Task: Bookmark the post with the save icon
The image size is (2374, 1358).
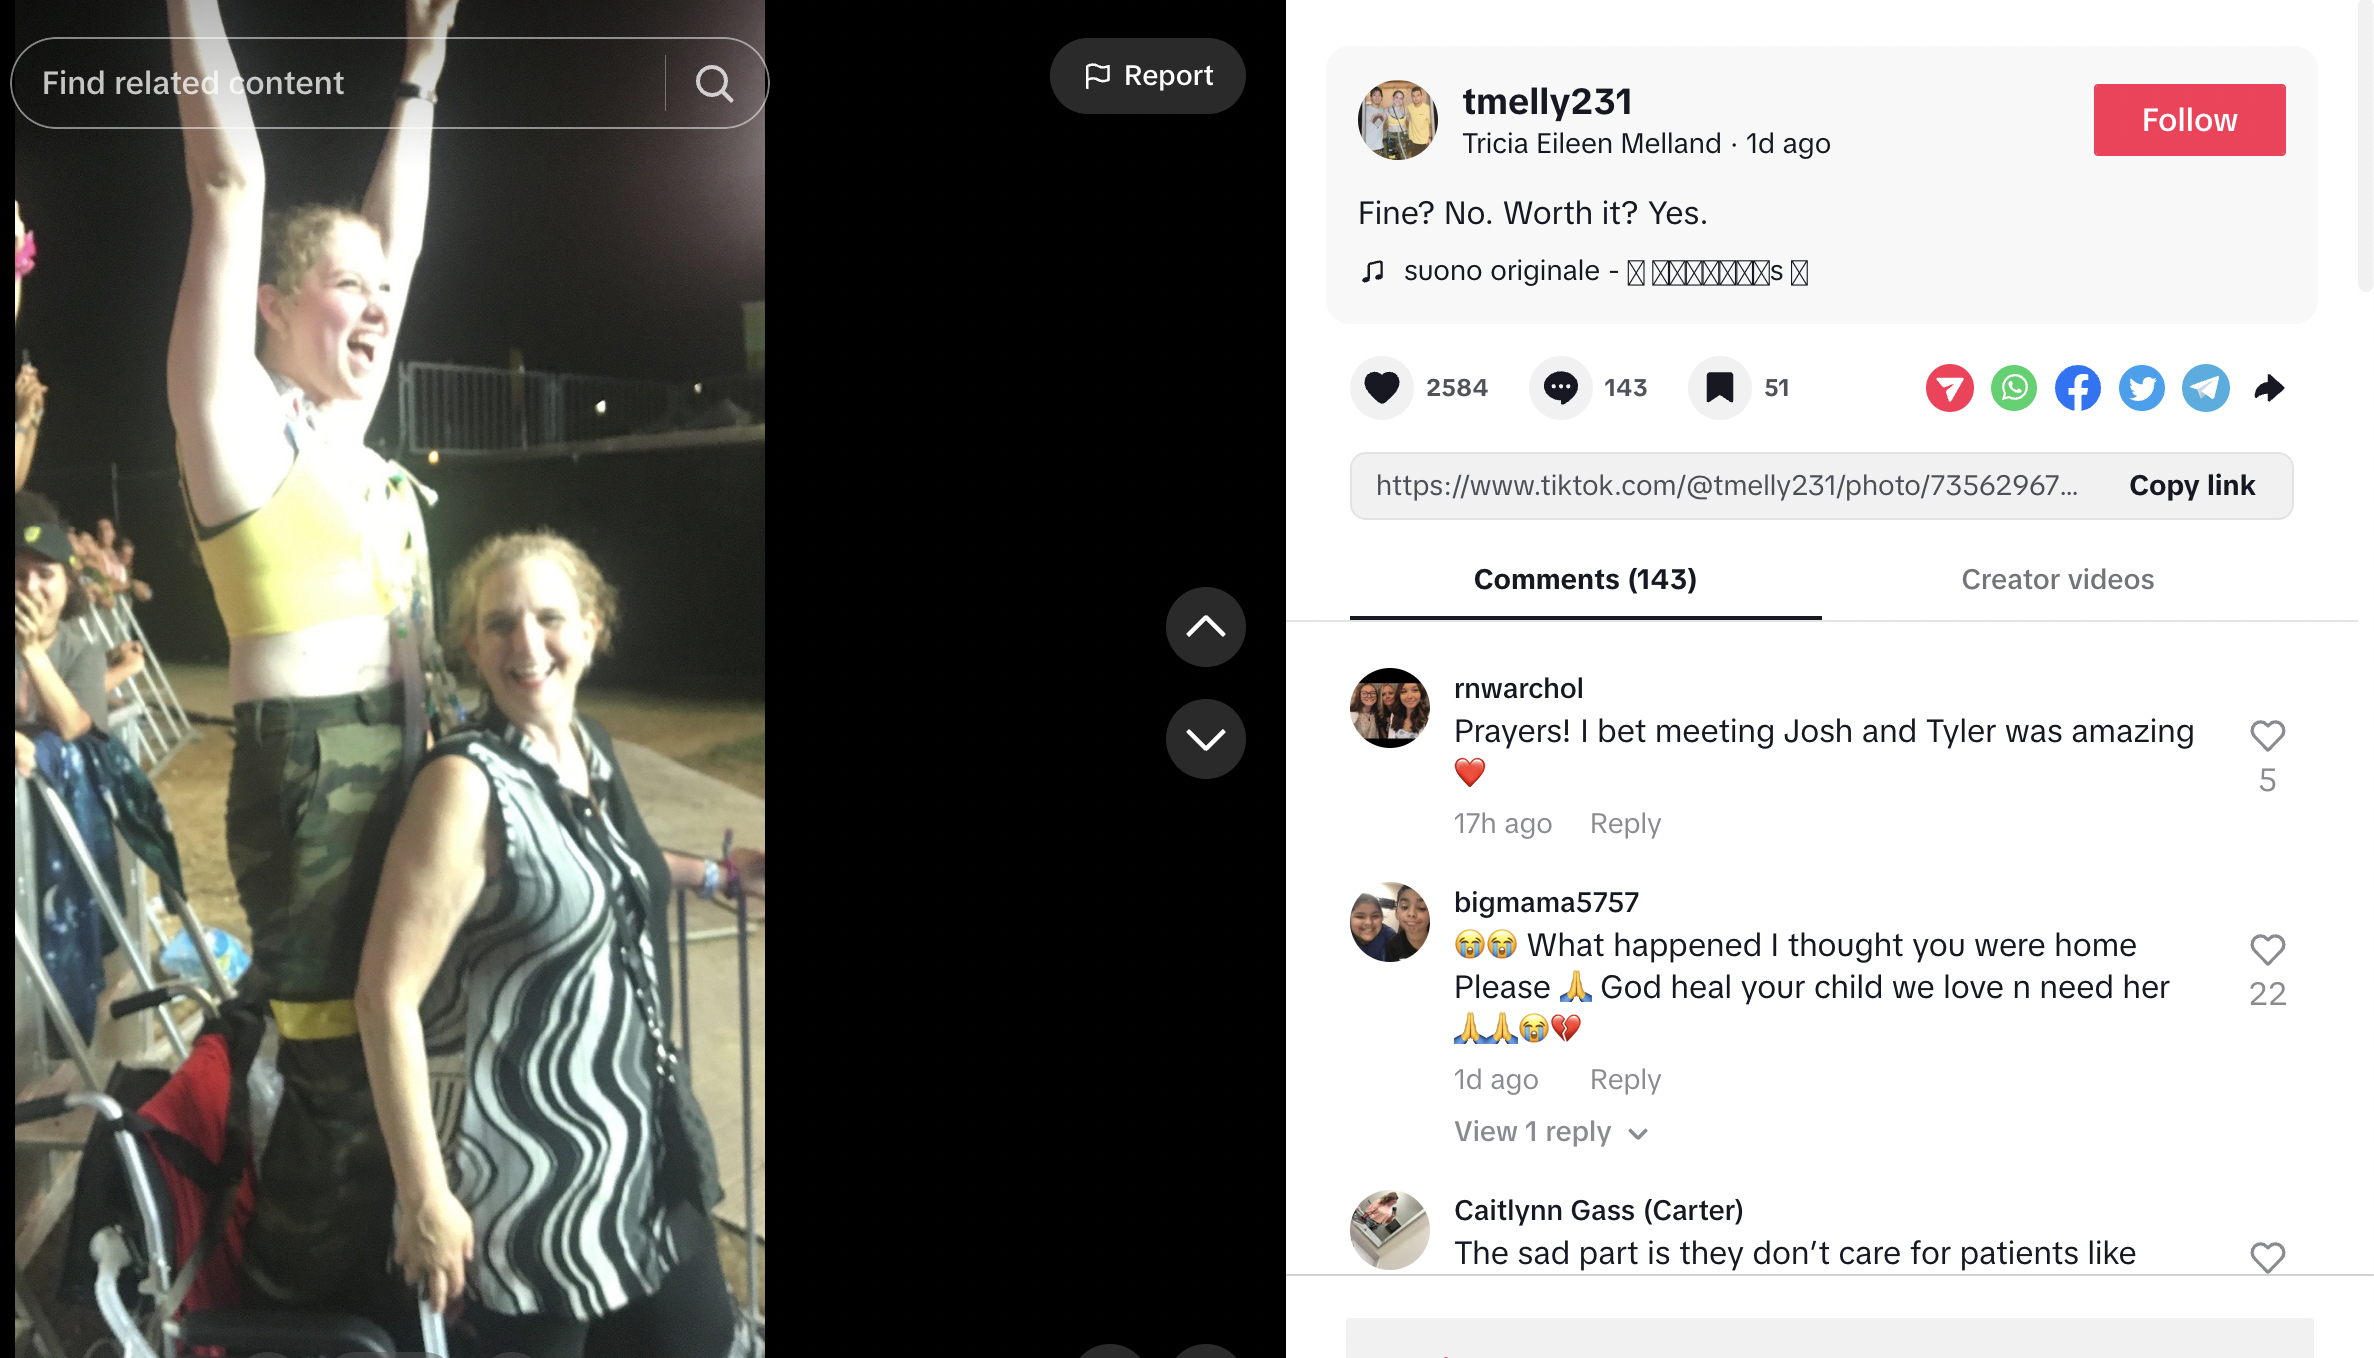Action: click(1719, 388)
